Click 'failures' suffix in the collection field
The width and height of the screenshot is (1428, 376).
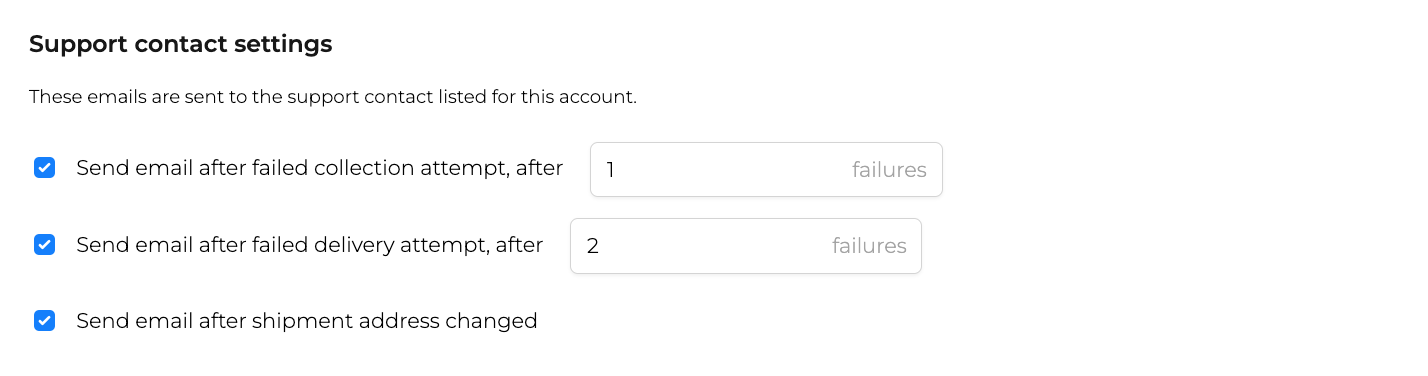tap(889, 170)
